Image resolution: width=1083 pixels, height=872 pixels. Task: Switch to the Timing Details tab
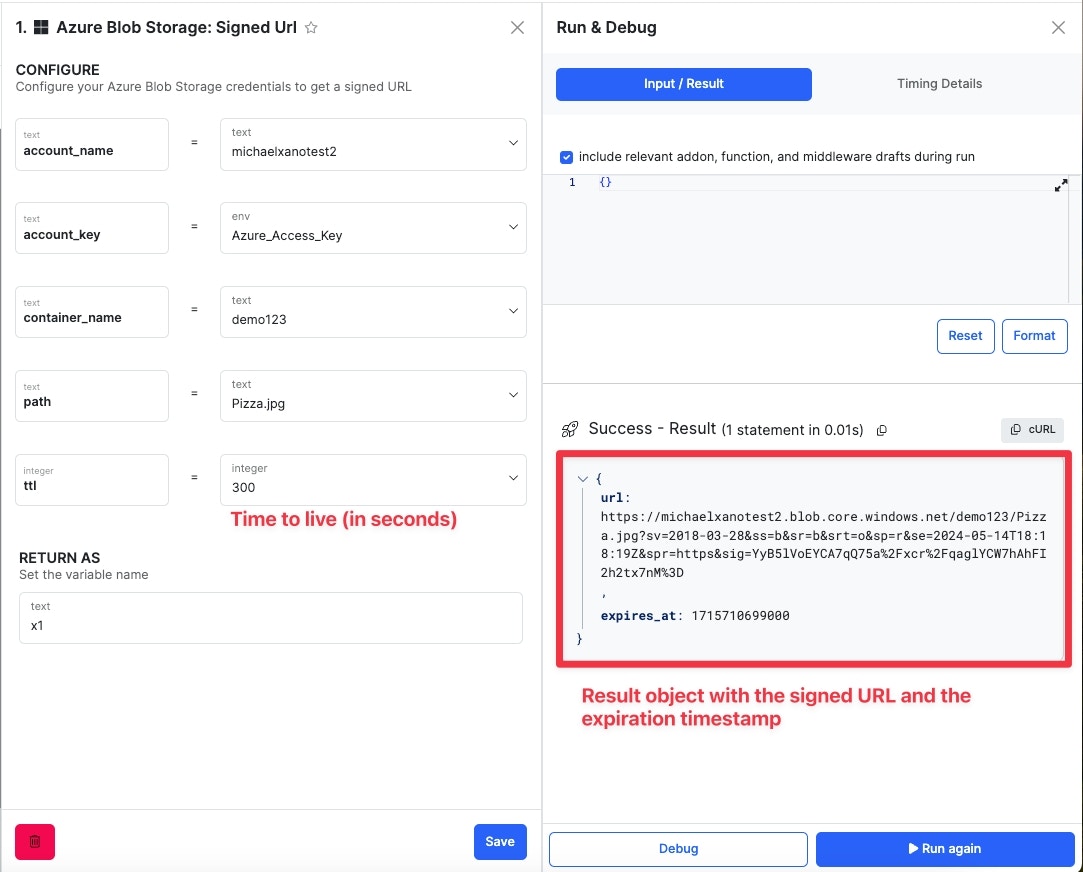pyautogui.click(x=939, y=84)
